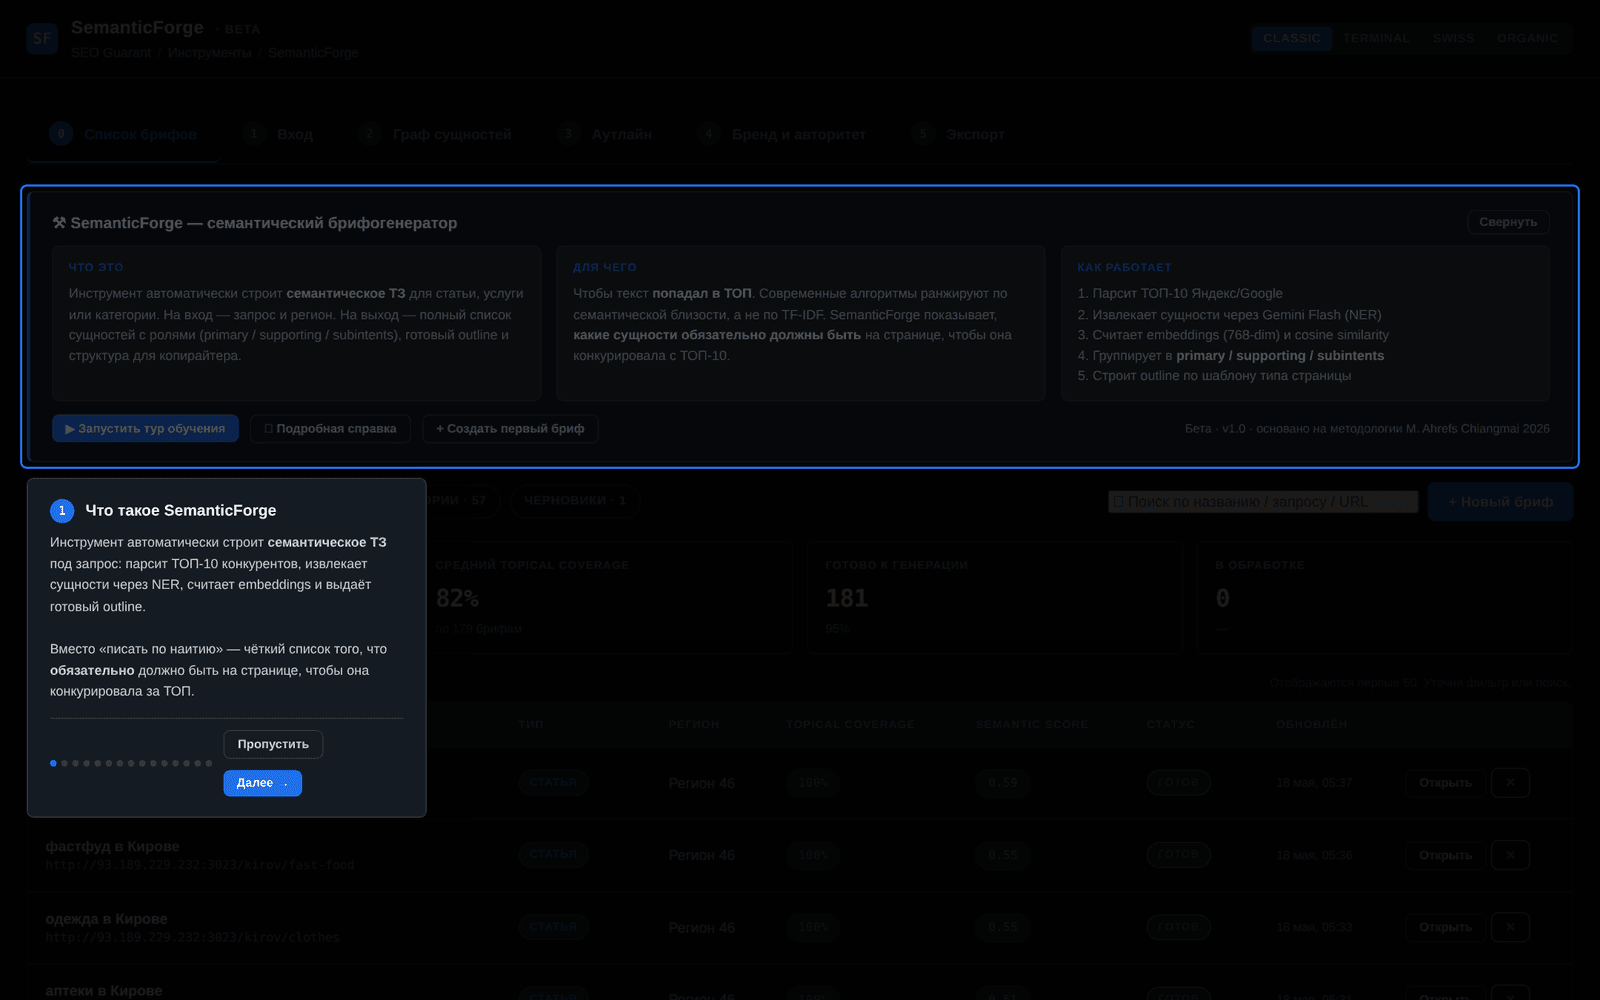The width and height of the screenshot is (1600, 1000).
Task: Click the ГОТОВ badge in фастфуд row
Action: click(1178, 855)
